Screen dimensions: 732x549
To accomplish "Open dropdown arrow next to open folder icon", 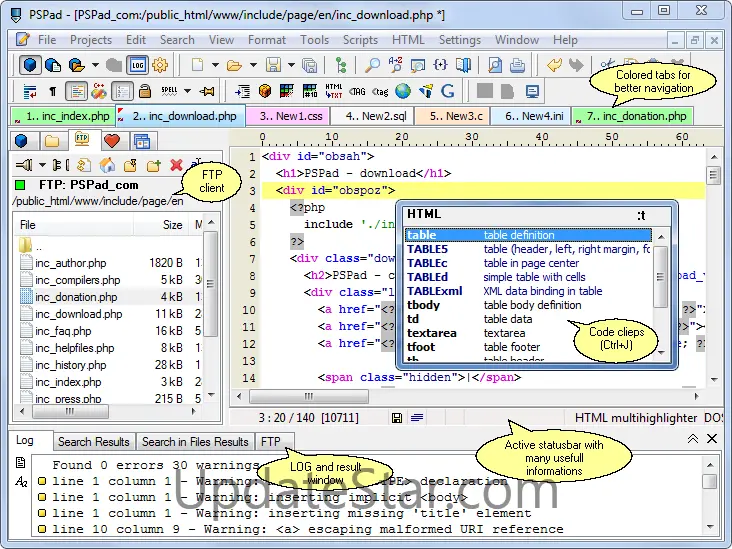I will [253, 65].
